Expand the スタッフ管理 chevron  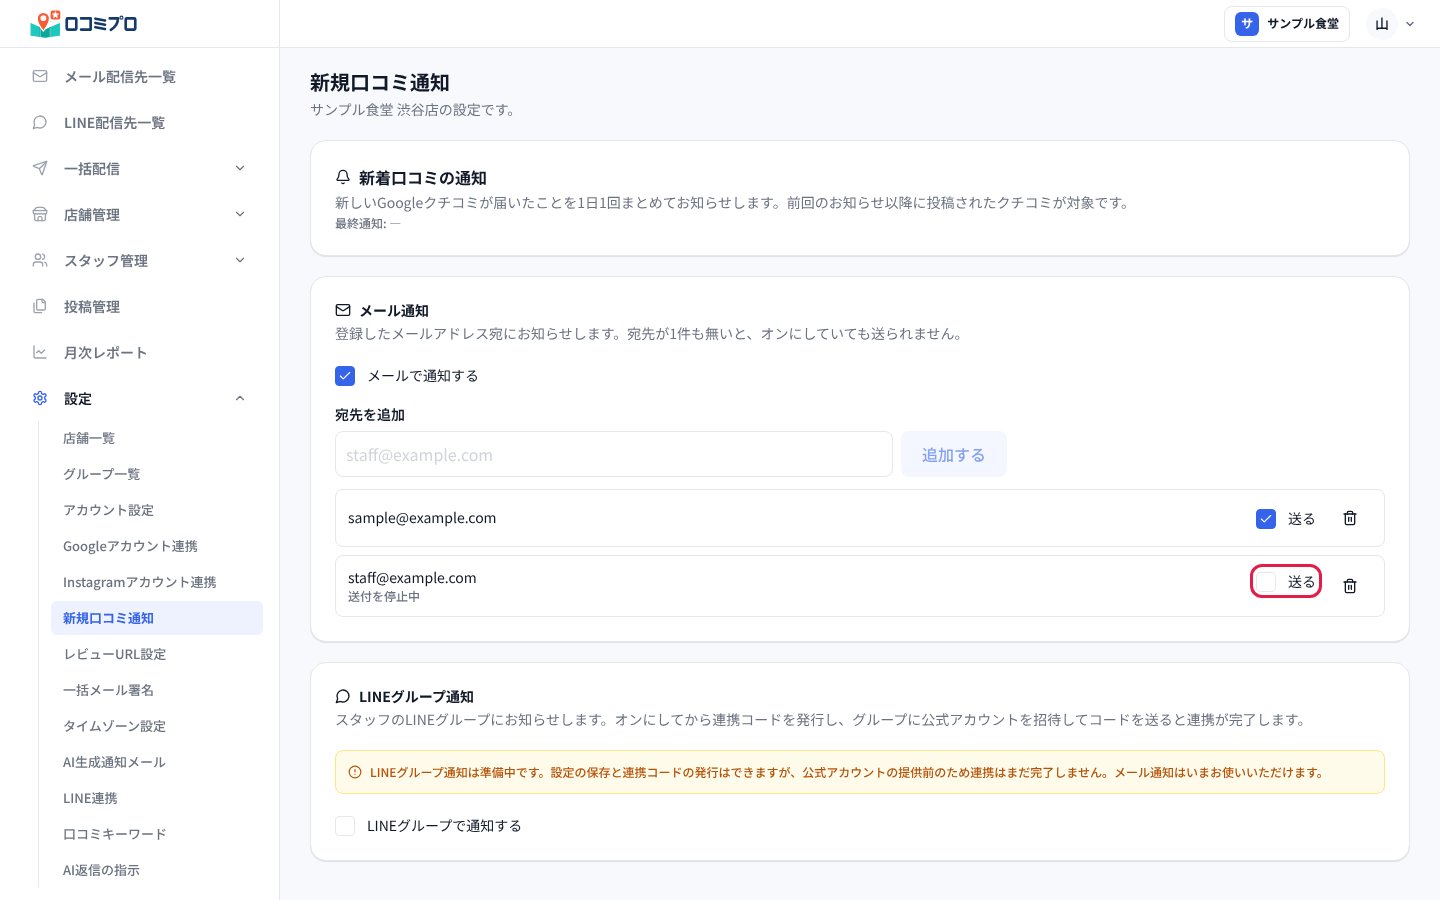point(240,260)
